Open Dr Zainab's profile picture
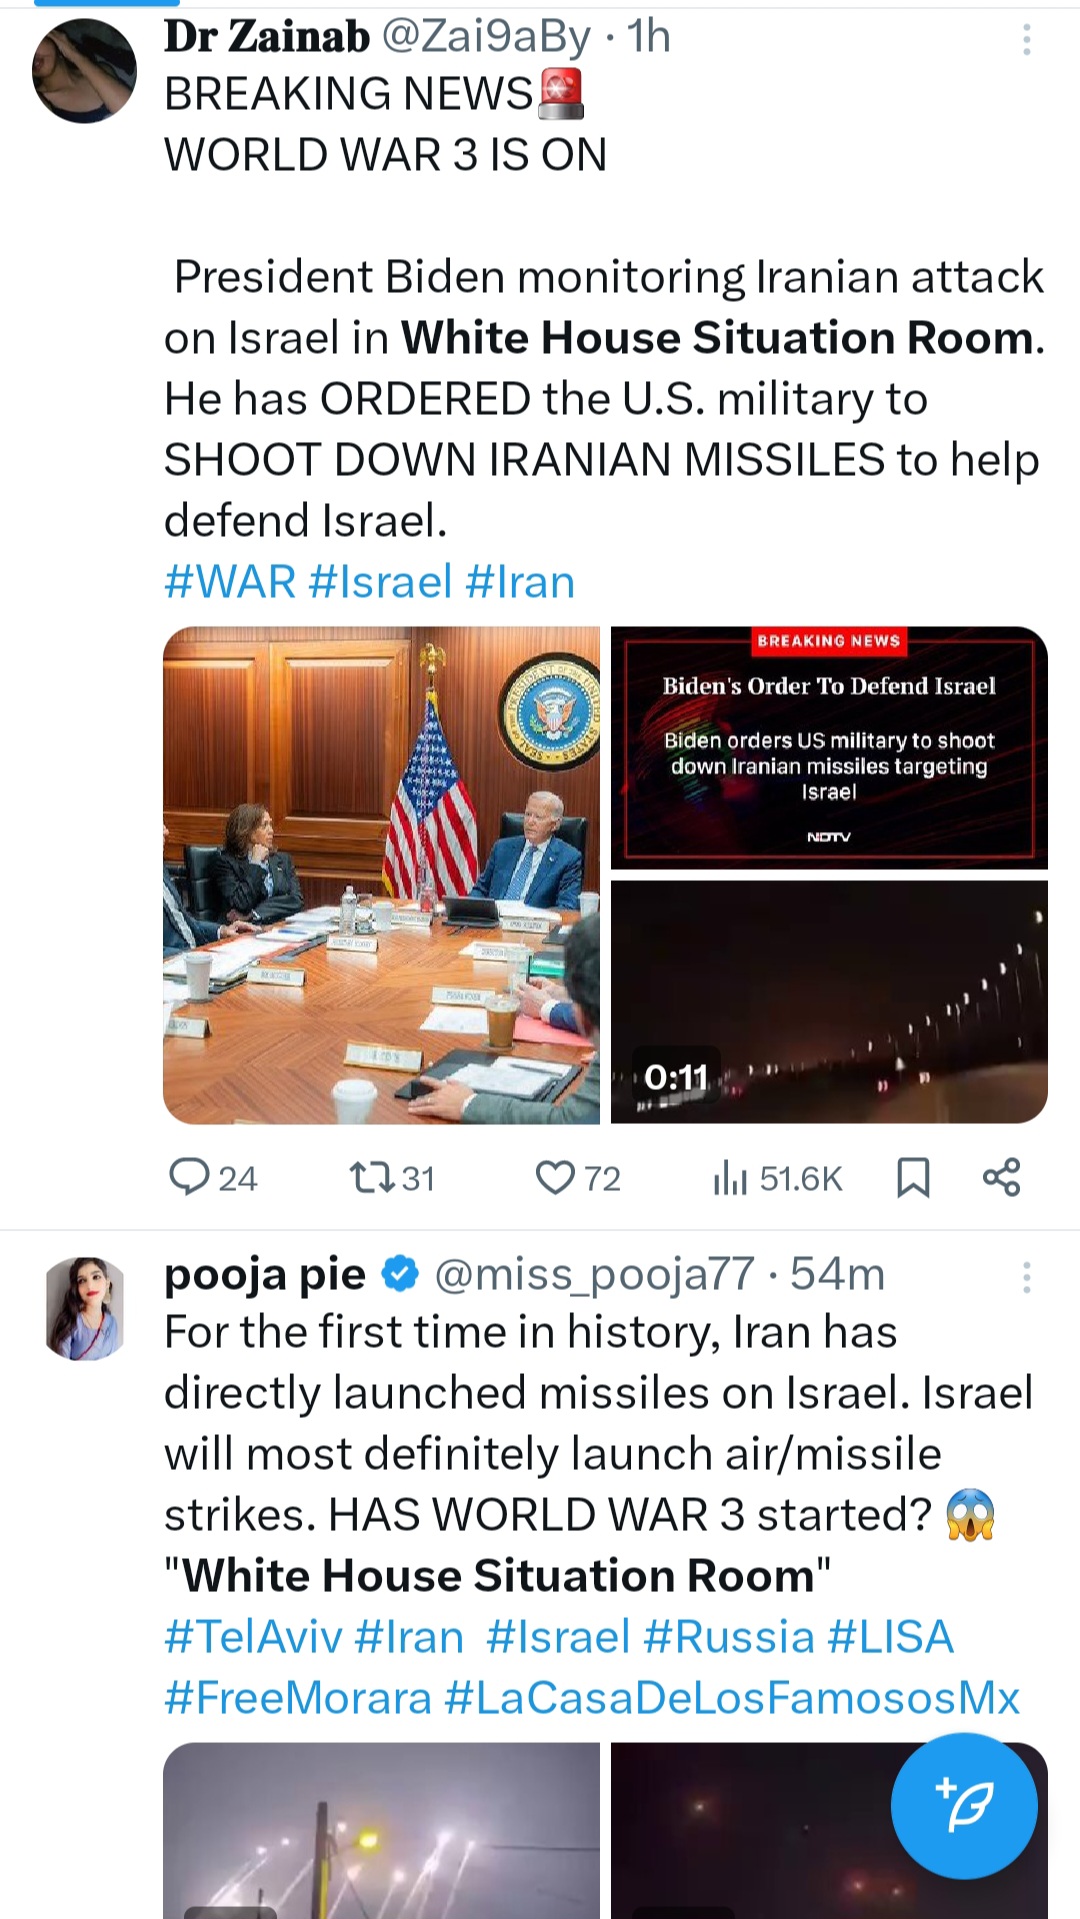 click(84, 71)
